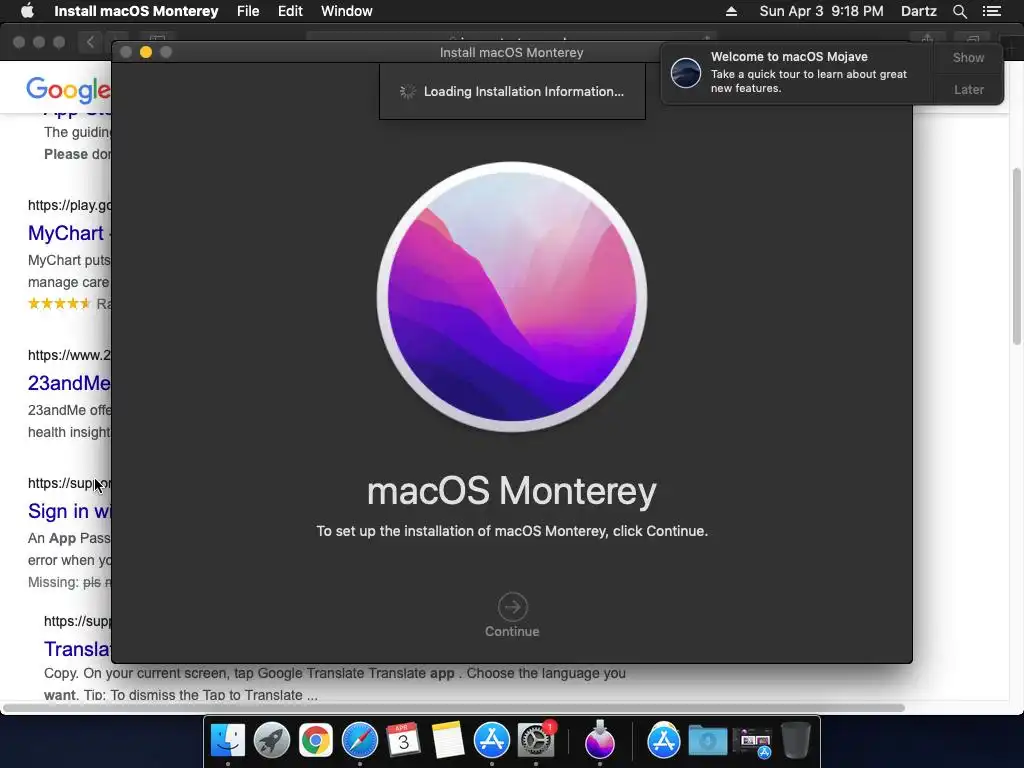Open Applications folder stack in Dock
Screen dimensions: 1024x768
[x=664, y=741]
